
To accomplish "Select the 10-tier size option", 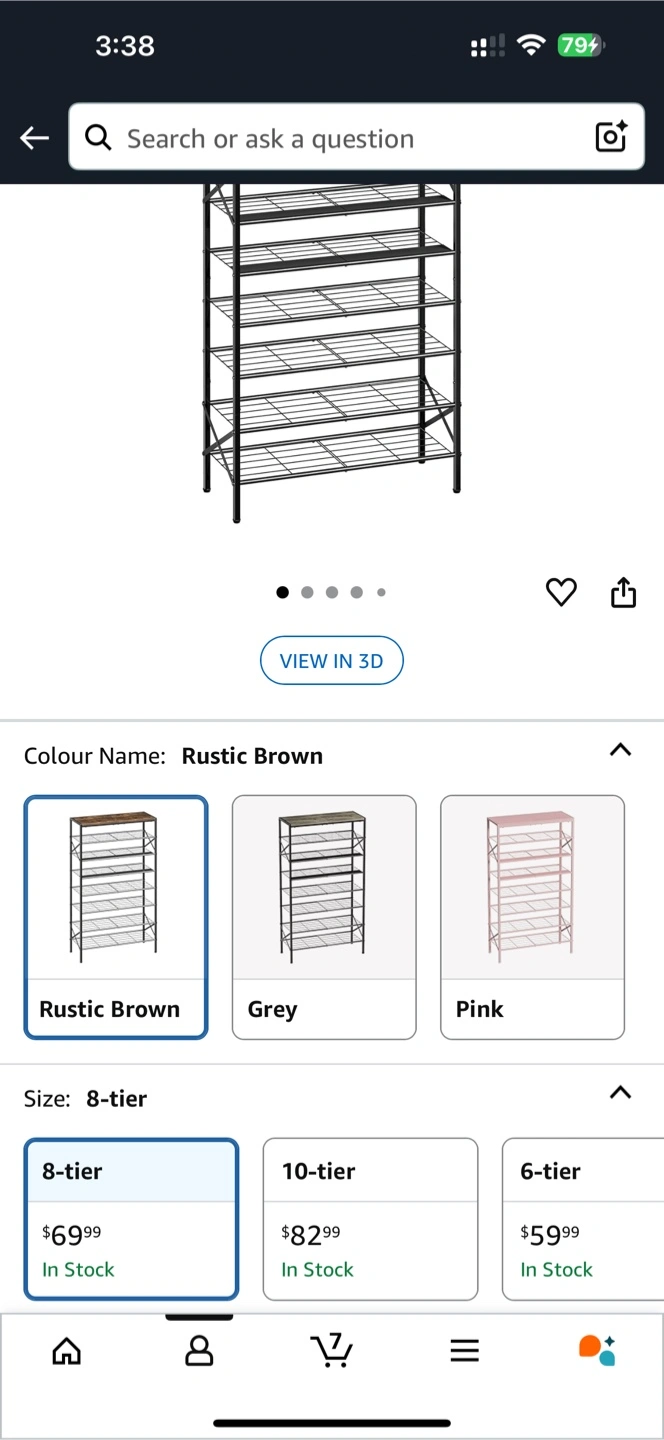I will pos(370,1219).
